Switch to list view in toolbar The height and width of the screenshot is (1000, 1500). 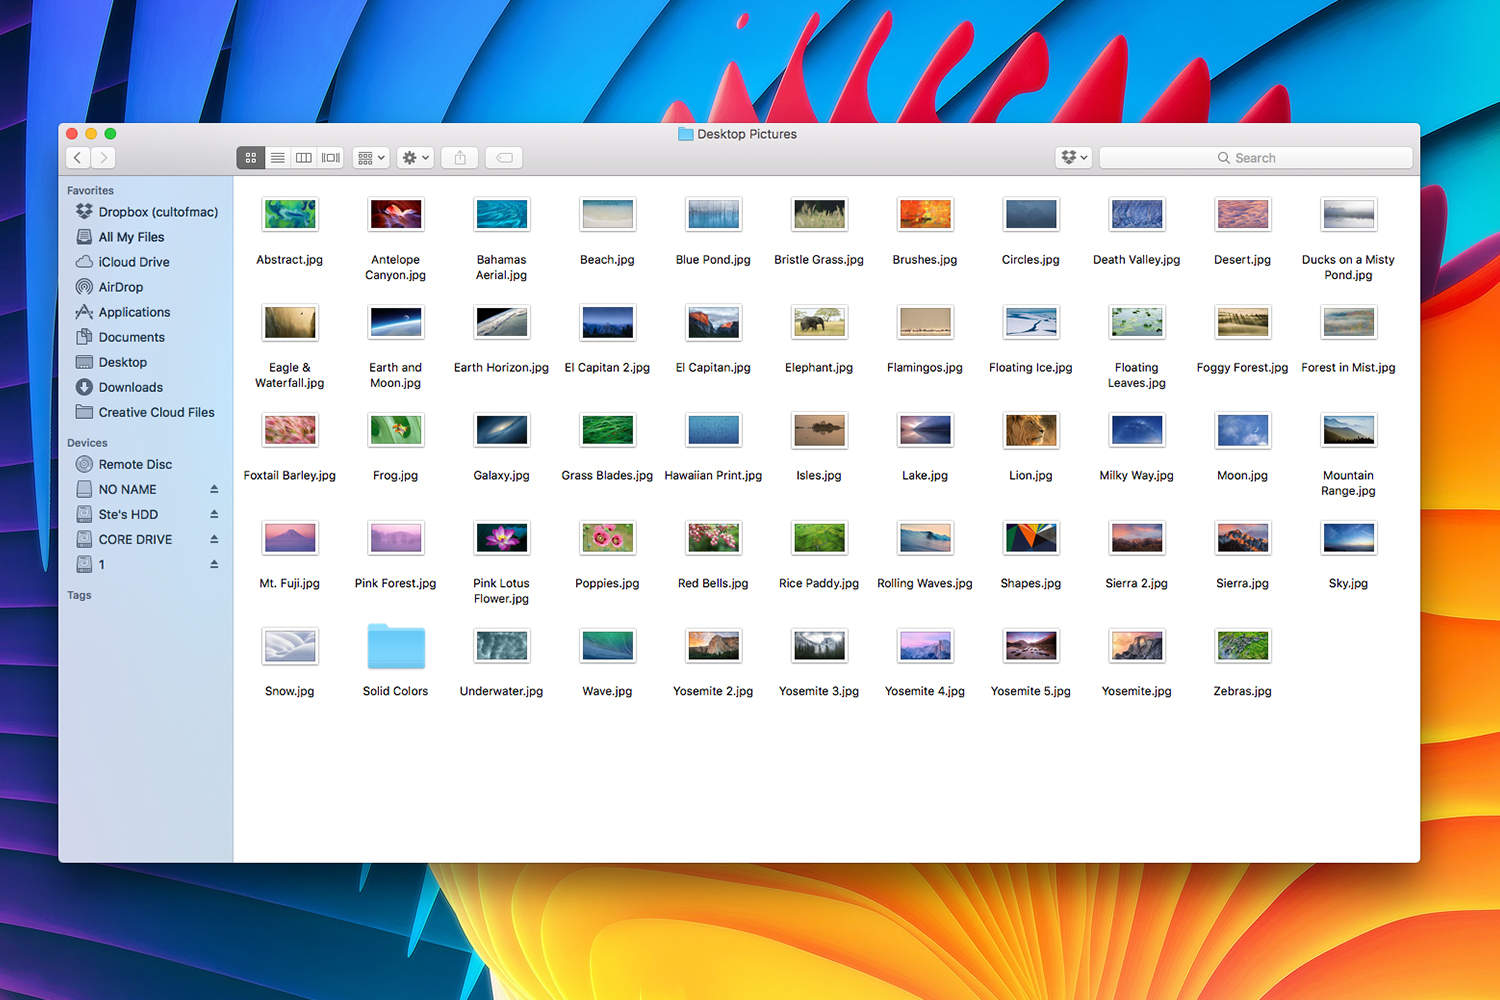pyautogui.click(x=277, y=158)
